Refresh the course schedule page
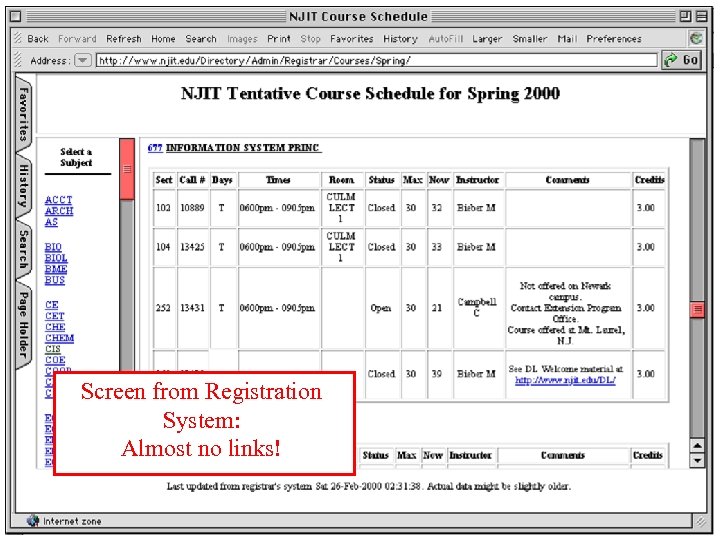Image resolution: width=720 pixels, height=540 pixels. (124, 39)
